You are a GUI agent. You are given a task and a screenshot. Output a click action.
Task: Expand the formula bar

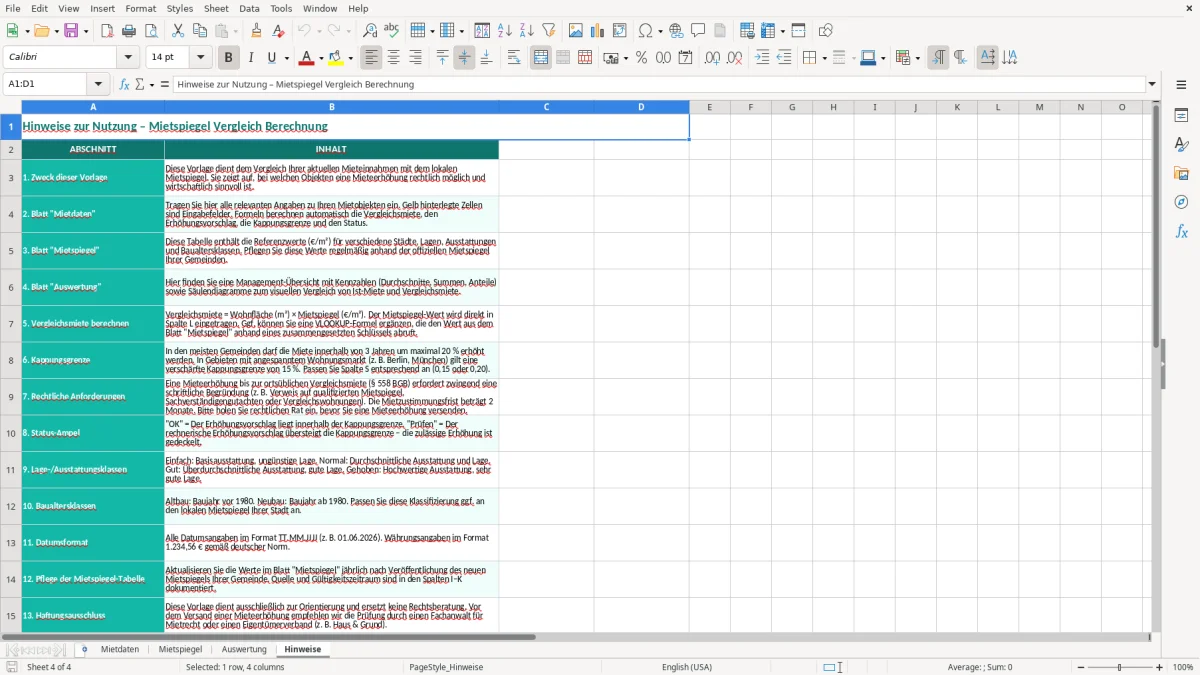(1152, 85)
